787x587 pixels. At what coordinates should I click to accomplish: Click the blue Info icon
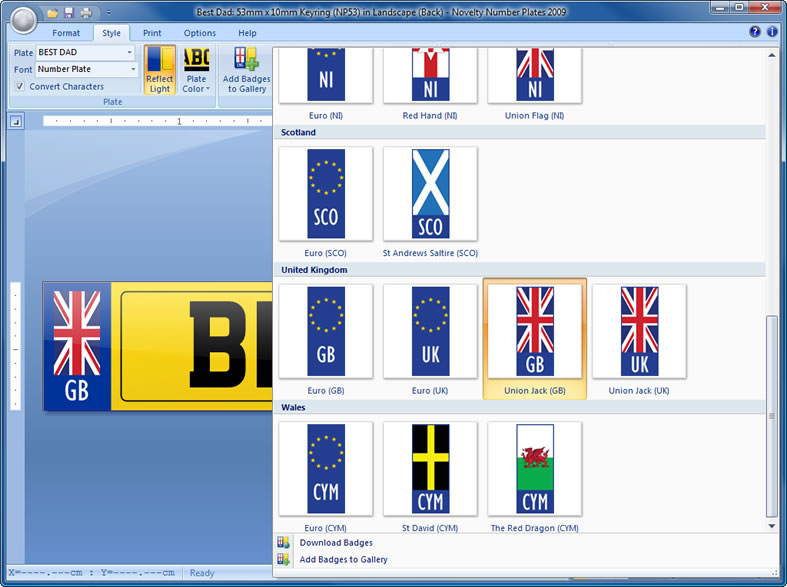click(772, 32)
